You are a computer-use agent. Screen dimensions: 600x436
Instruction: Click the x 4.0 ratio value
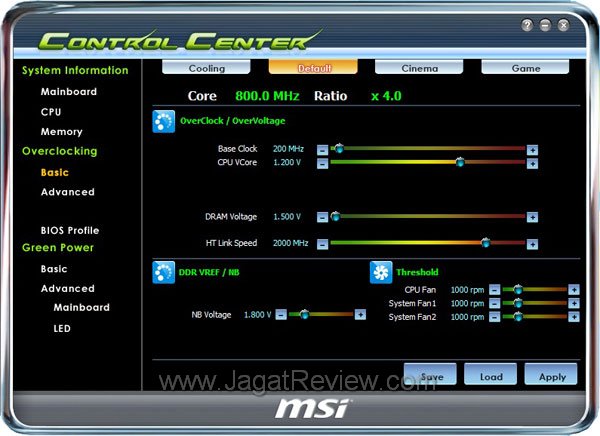point(386,96)
